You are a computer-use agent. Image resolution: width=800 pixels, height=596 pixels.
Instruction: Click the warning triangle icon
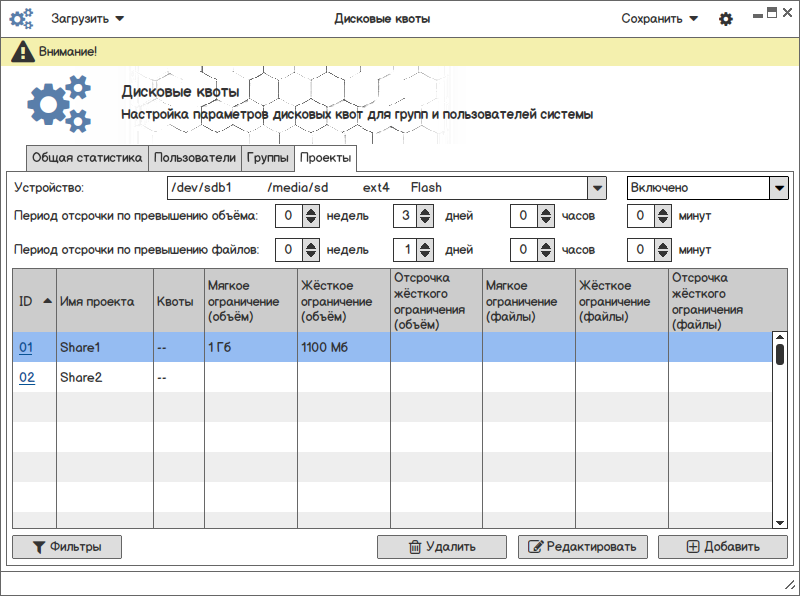pos(22,51)
